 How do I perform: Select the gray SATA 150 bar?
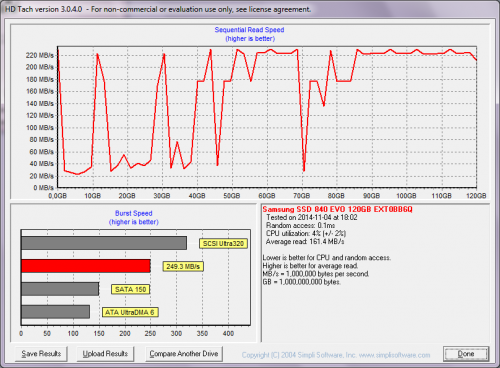pyautogui.click(x=60, y=289)
